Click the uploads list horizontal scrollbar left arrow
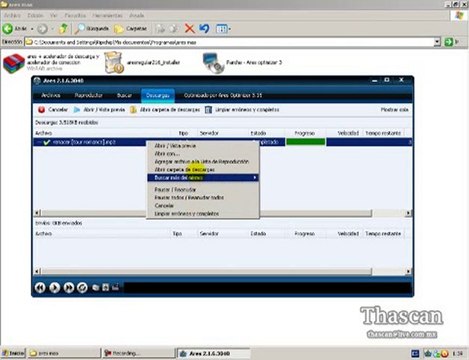469x360 pixels. (x=37, y=271)
